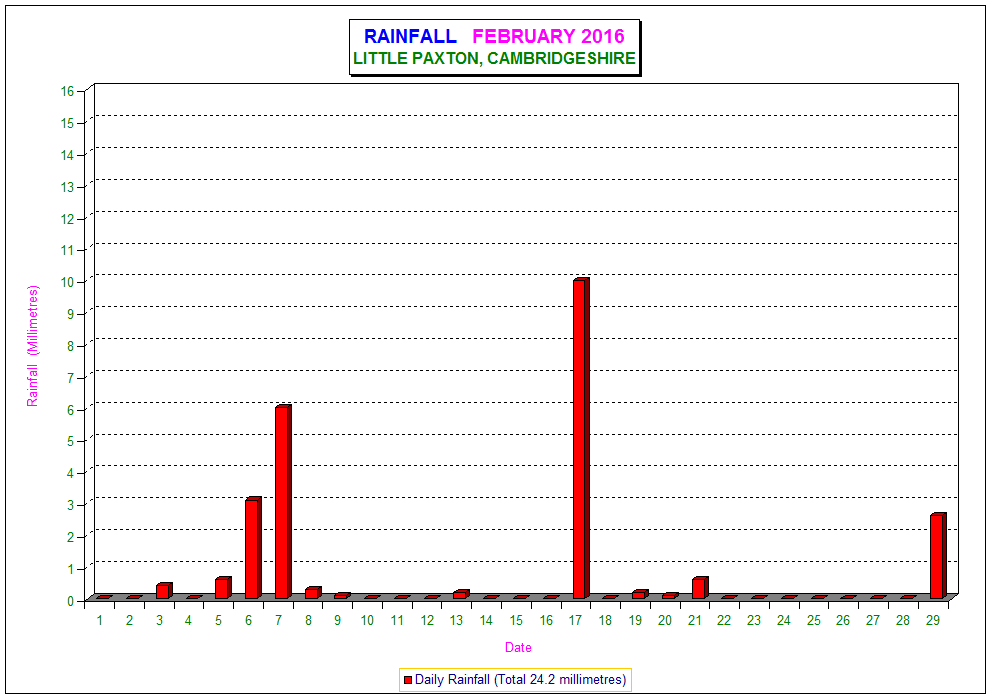This screenshot has width=991, height=698.
Task: Click the 'FEBRUARY 2016' title text
Action: tap(548, 36)
